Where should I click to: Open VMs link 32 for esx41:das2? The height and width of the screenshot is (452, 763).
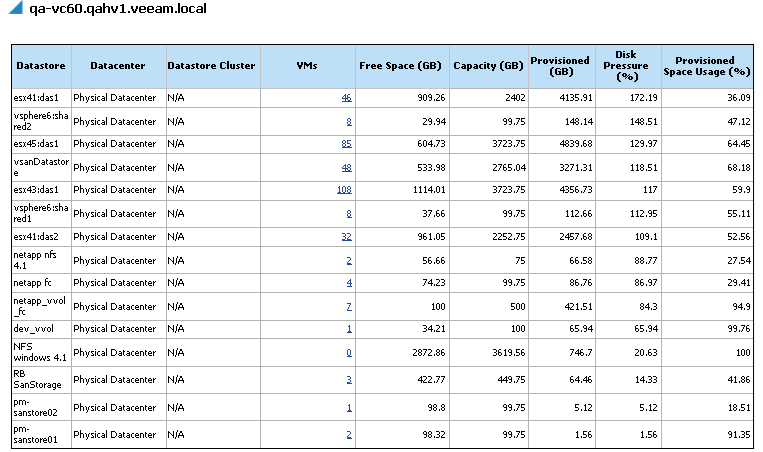tap(346, 237)
